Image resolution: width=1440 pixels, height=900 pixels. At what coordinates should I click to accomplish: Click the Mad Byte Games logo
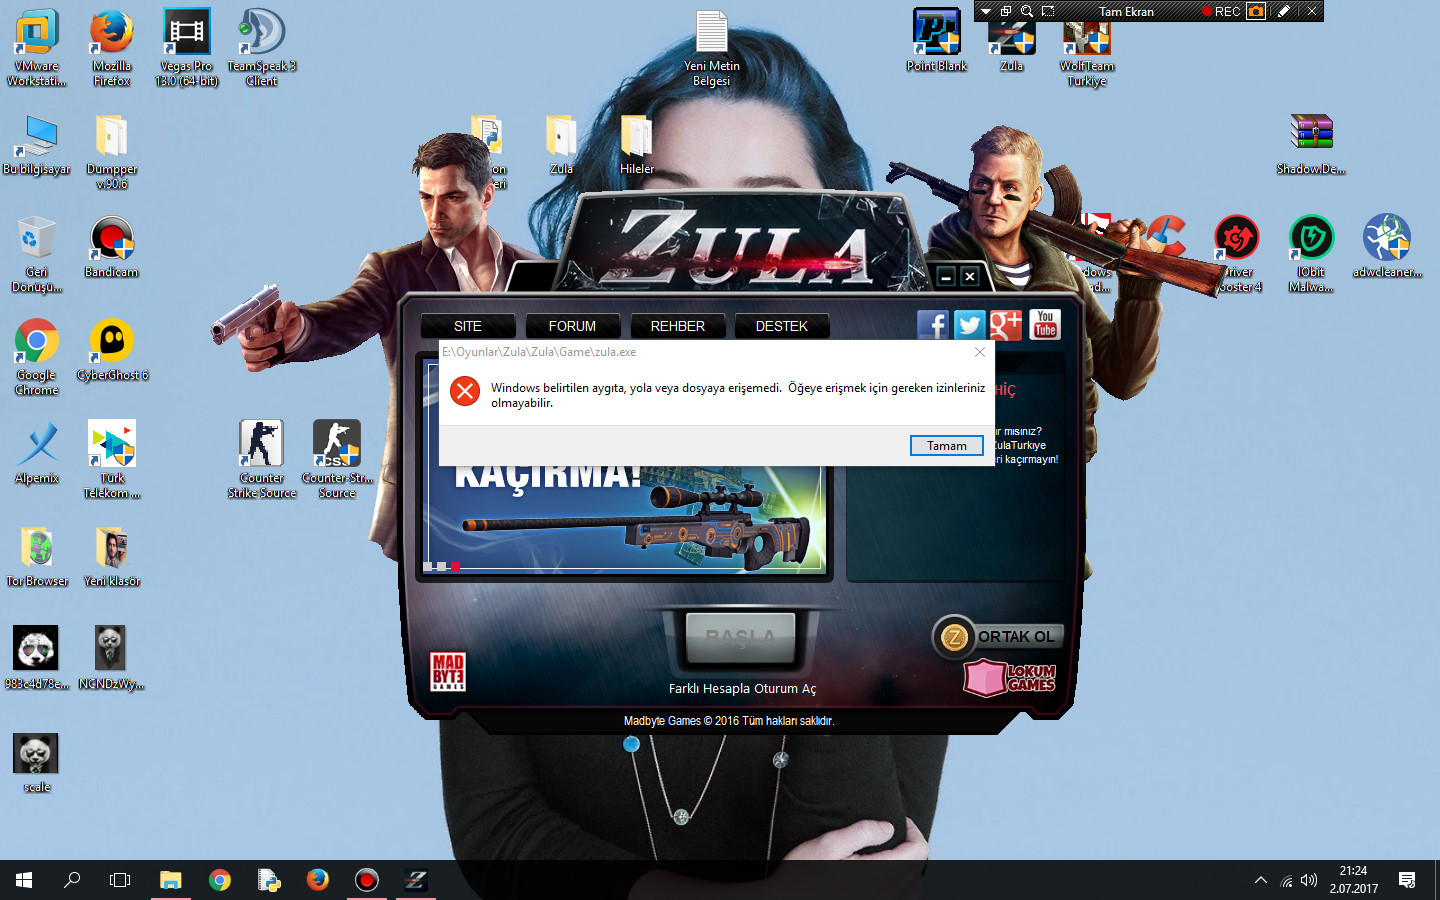(448, 672)
